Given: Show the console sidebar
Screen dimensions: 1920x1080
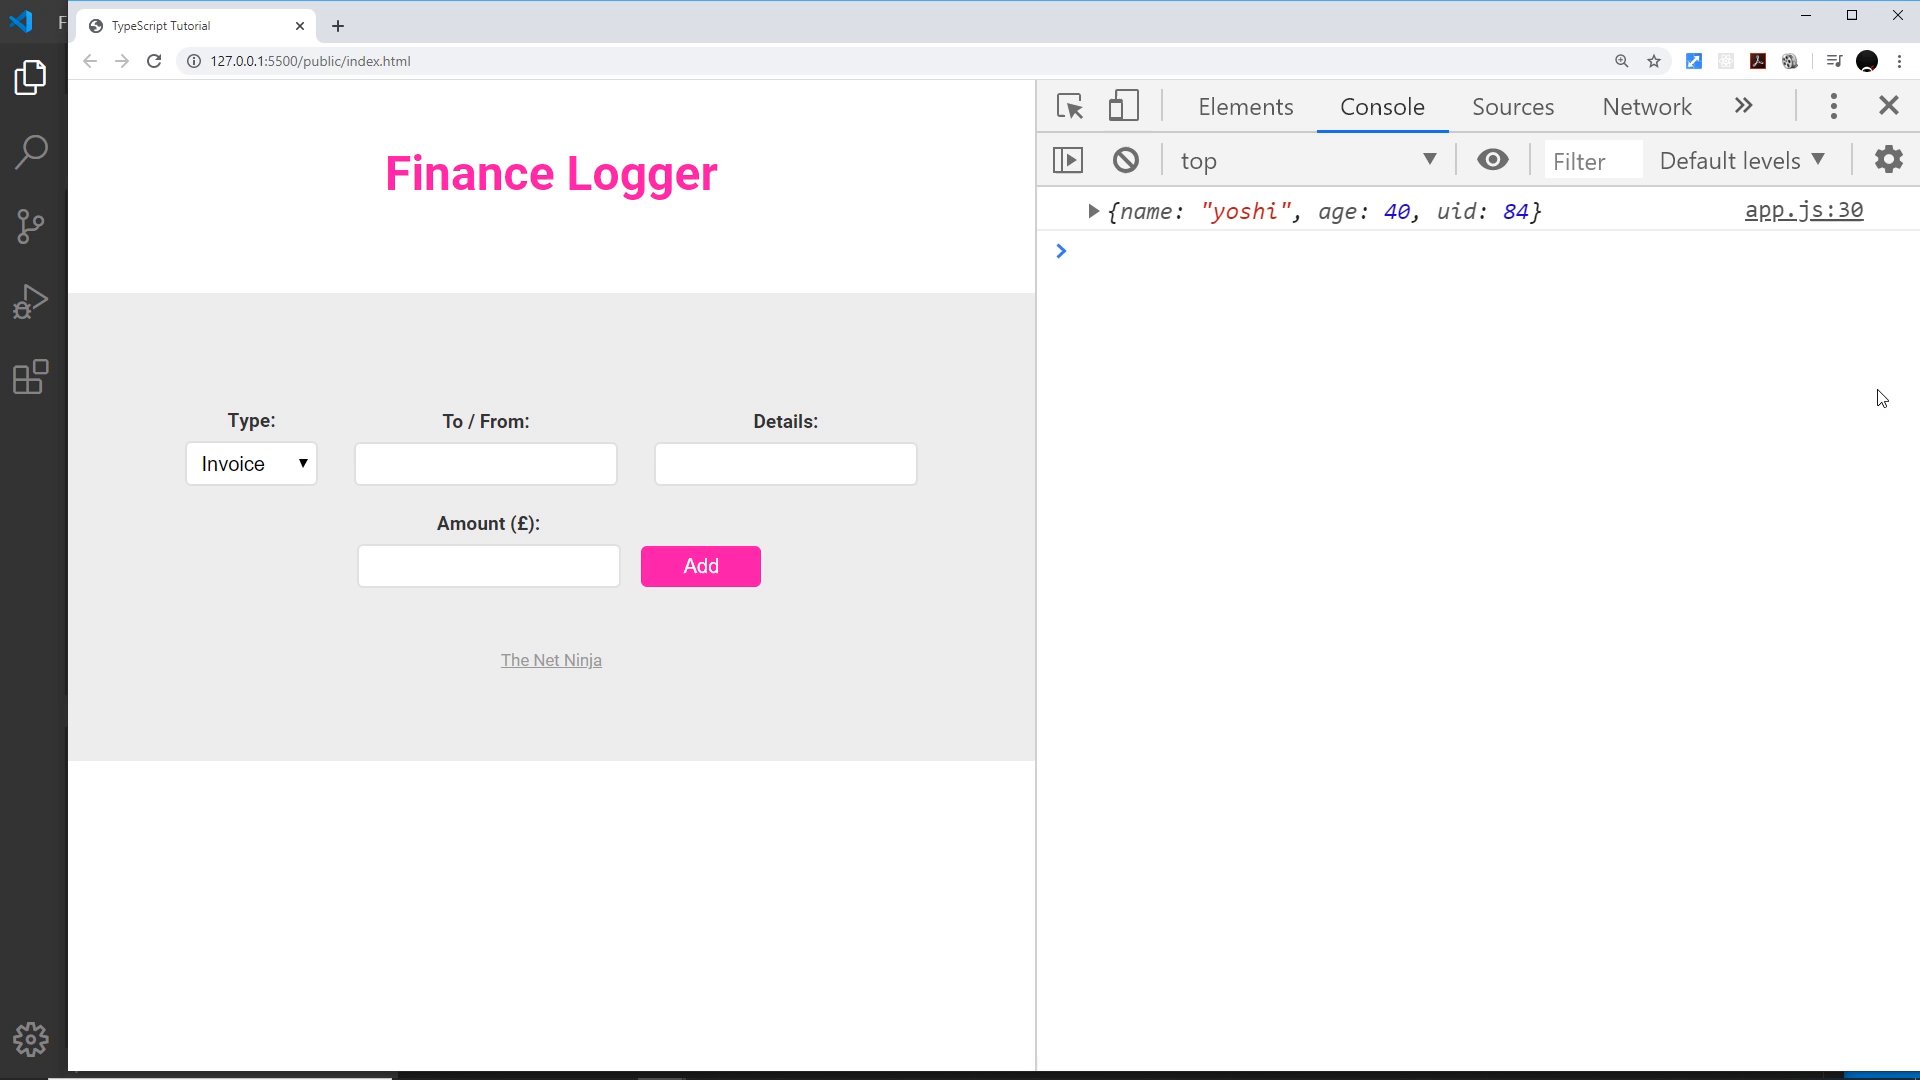Looking at the screenshot, I should [1068, 160].
